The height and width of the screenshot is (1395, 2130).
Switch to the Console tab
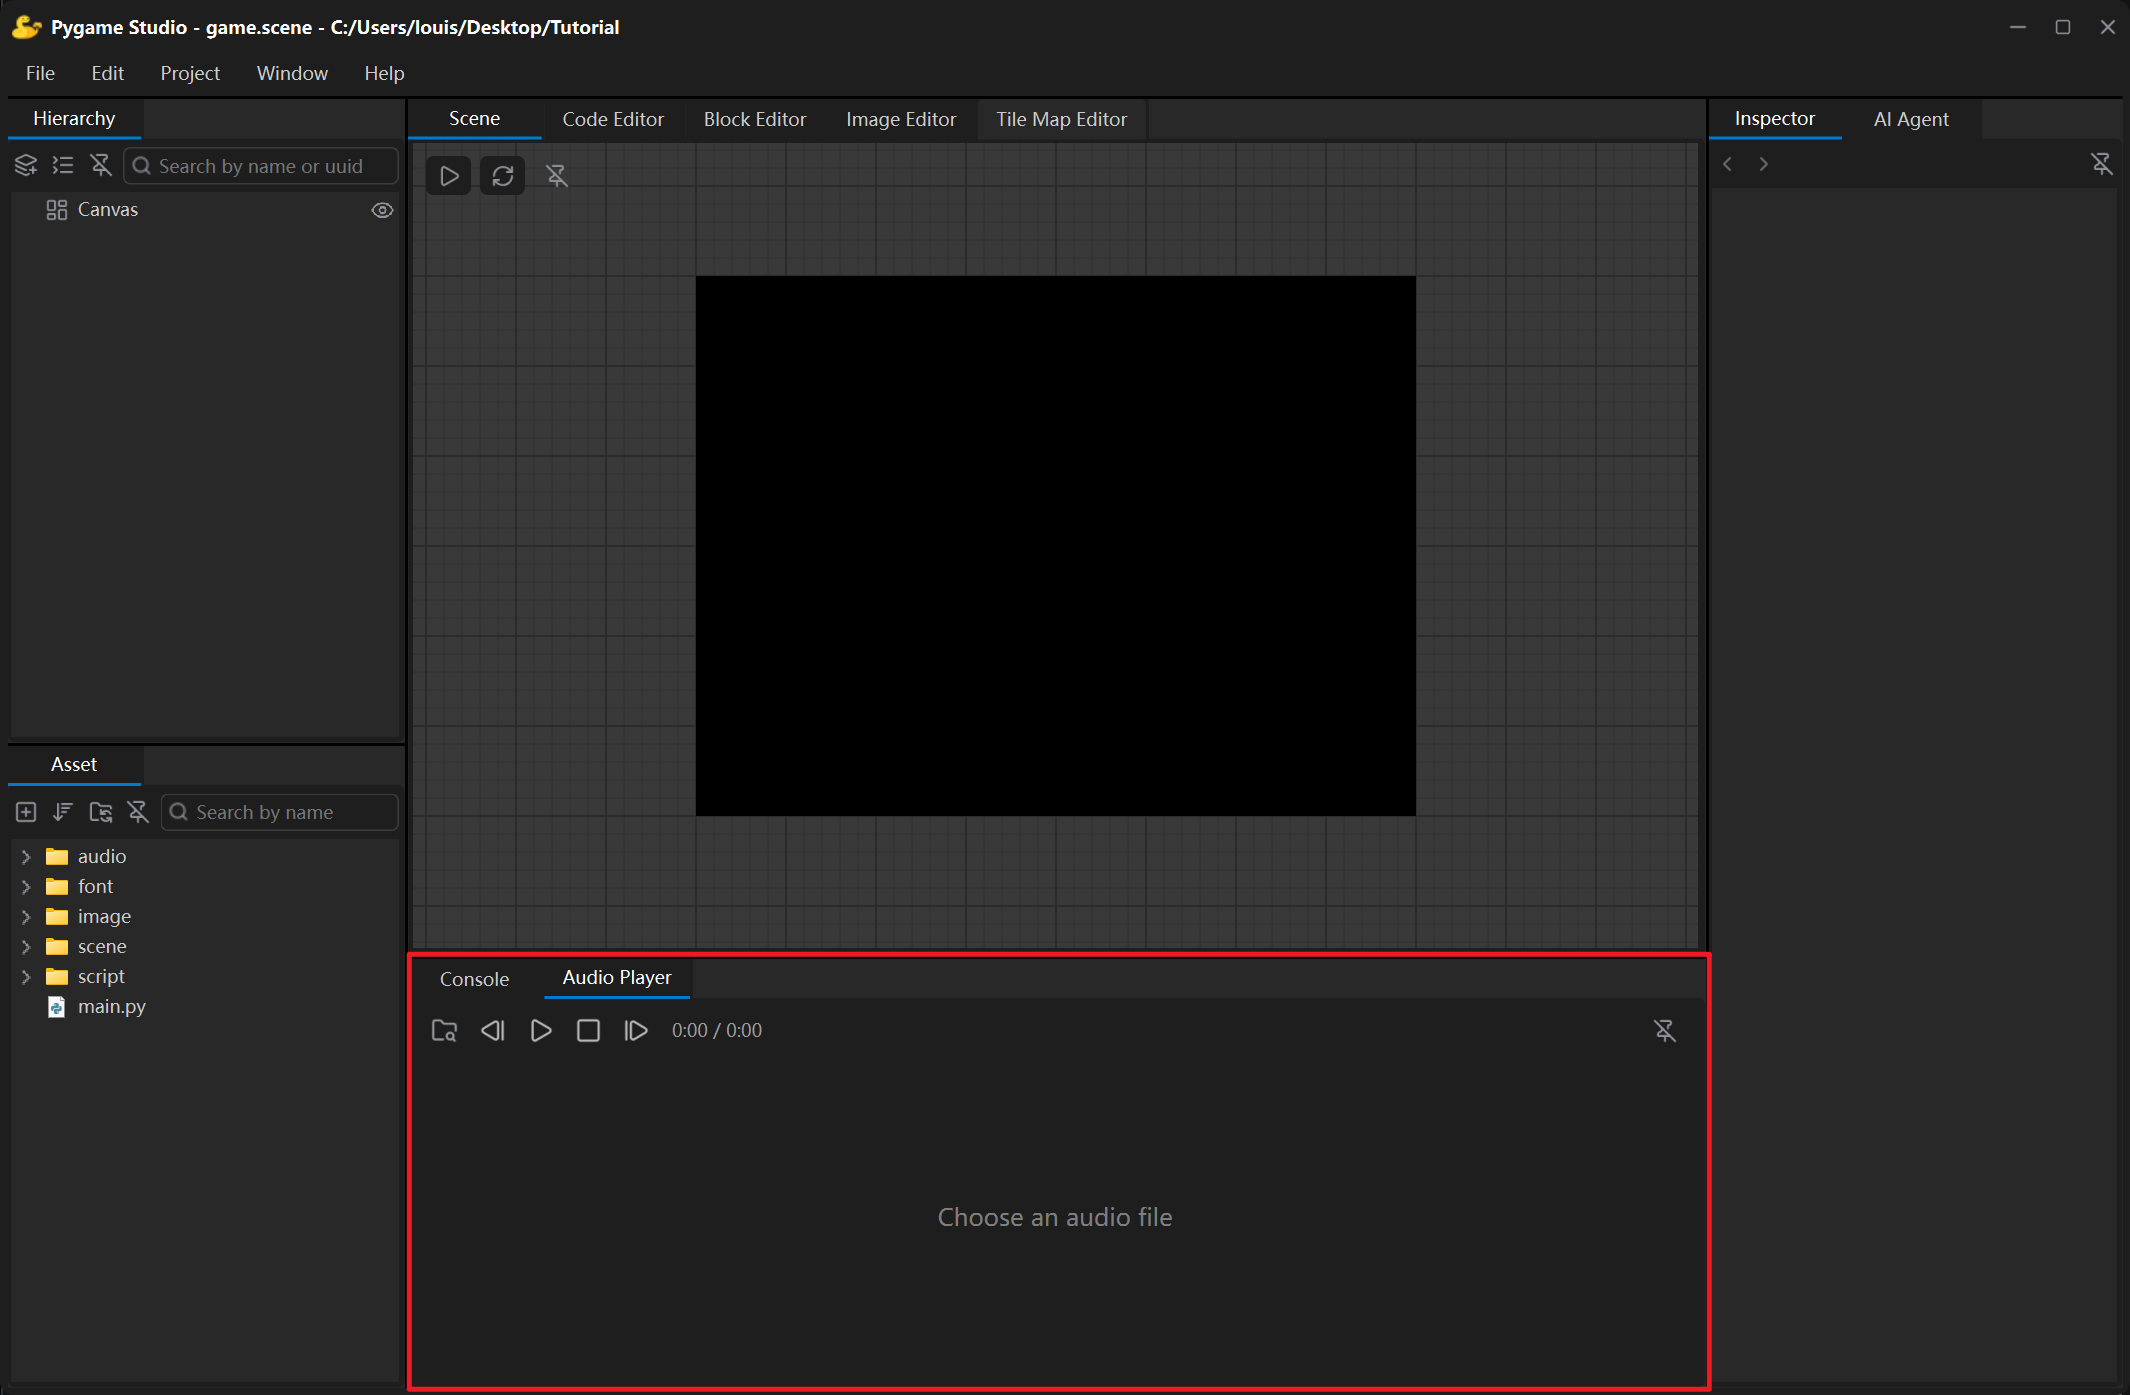[x=474, y=979]
